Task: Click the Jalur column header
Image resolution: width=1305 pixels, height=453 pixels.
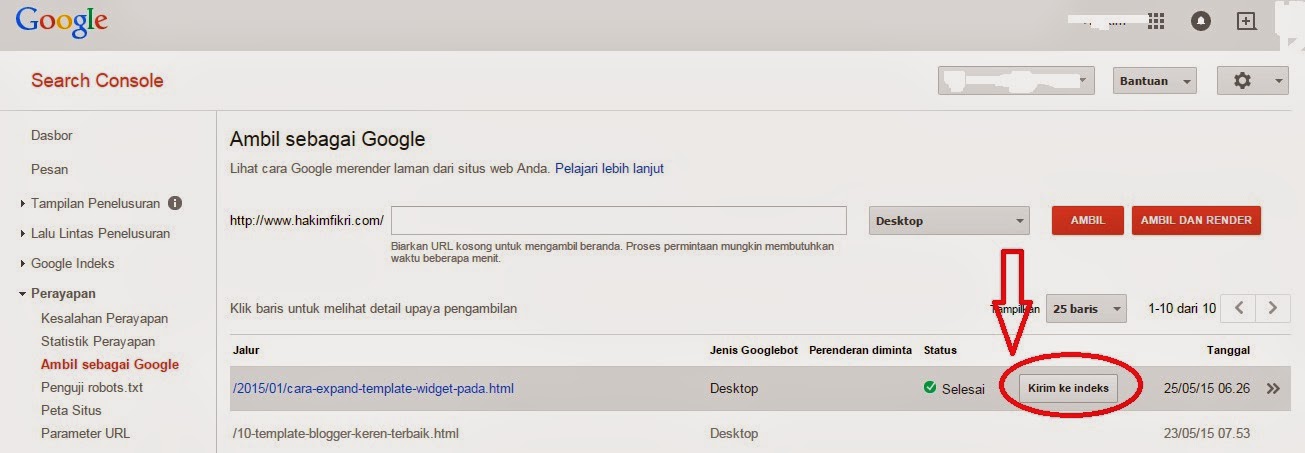Action: pyautogui.click(x=246, y=350)
